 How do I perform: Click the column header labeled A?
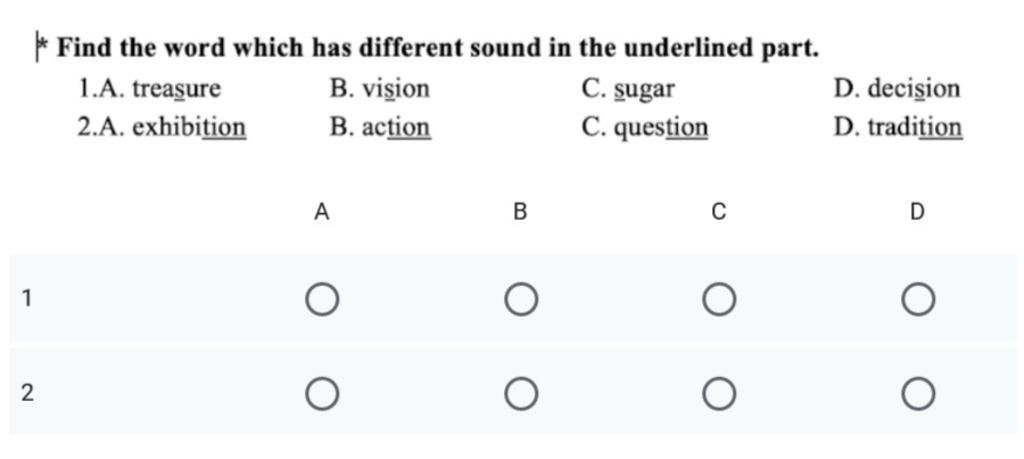321,212
